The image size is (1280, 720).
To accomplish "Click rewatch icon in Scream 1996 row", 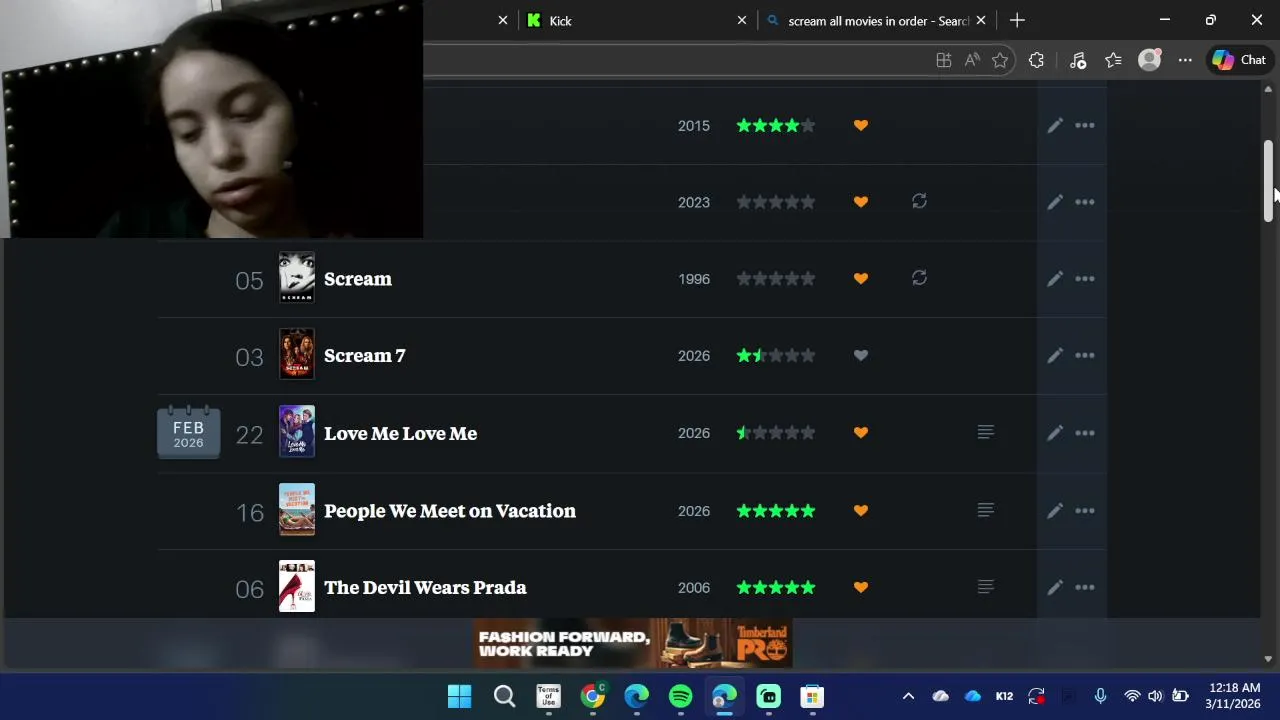I will (x=919, y=278).
